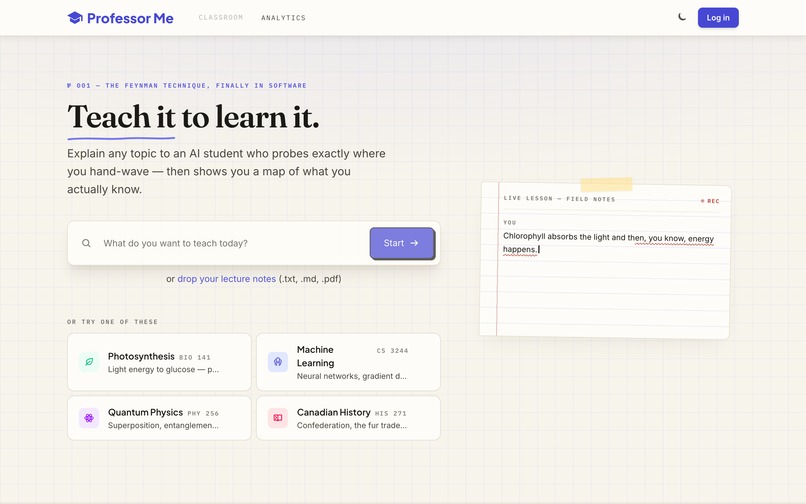Click the 'Neural networks, gradient d...' description
This screenshot has width=806, height=504.
coord(352,376)
